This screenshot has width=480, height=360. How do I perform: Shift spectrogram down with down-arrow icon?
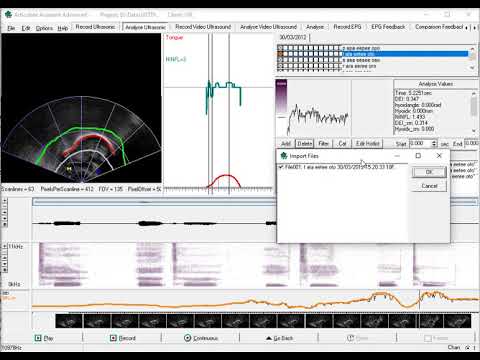click(x=5, y=264)
